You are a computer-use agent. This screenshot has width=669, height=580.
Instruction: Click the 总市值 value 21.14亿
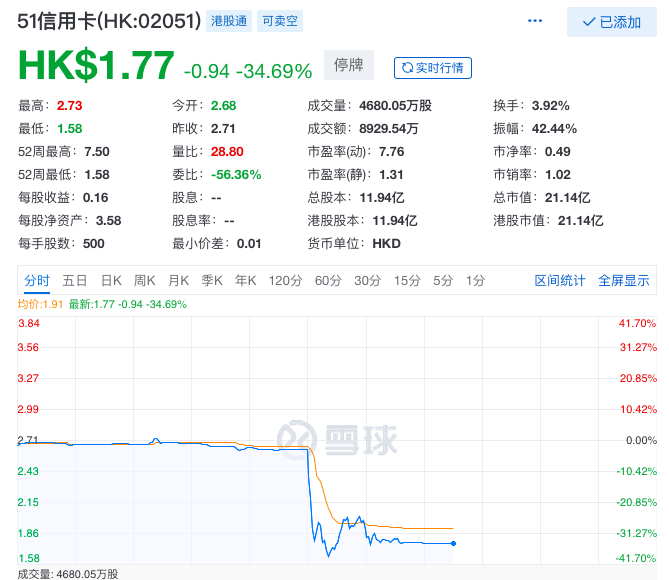(x=567, y=198)
